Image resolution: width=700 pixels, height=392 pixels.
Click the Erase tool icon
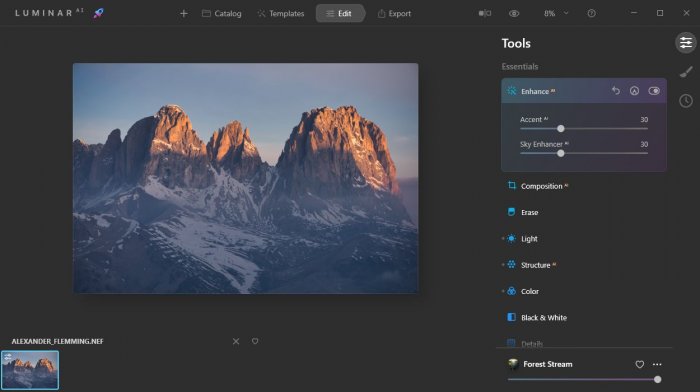pyautogui.click(x=512, y=212)
